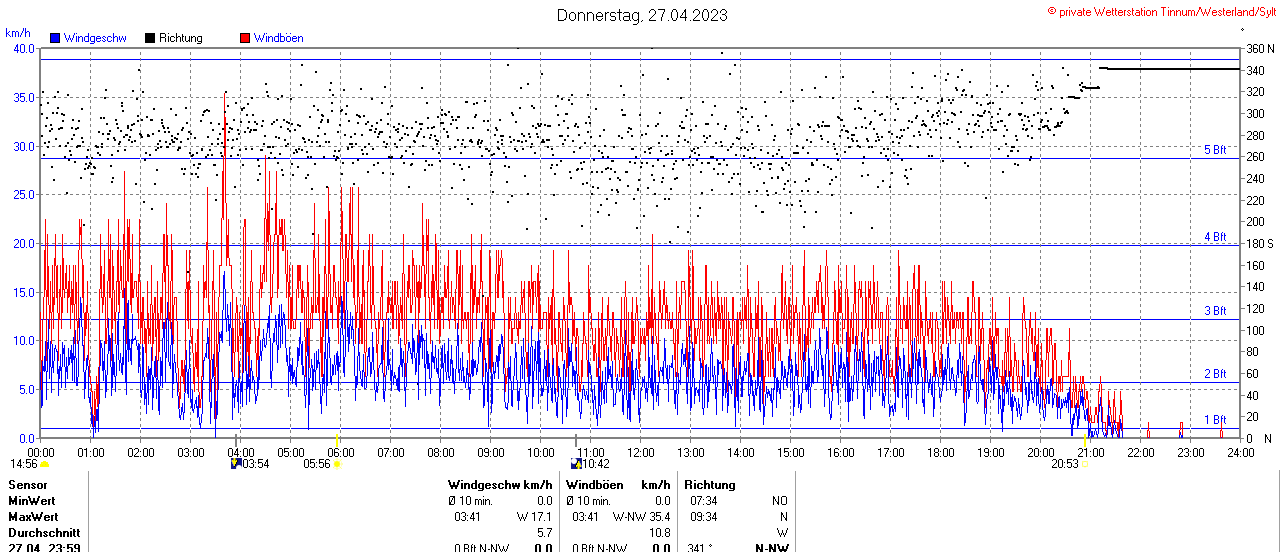Click the title Donnerstag, 27.04.2023
1280x552 pixels.
pyautogui.click(x=642, y=15)
